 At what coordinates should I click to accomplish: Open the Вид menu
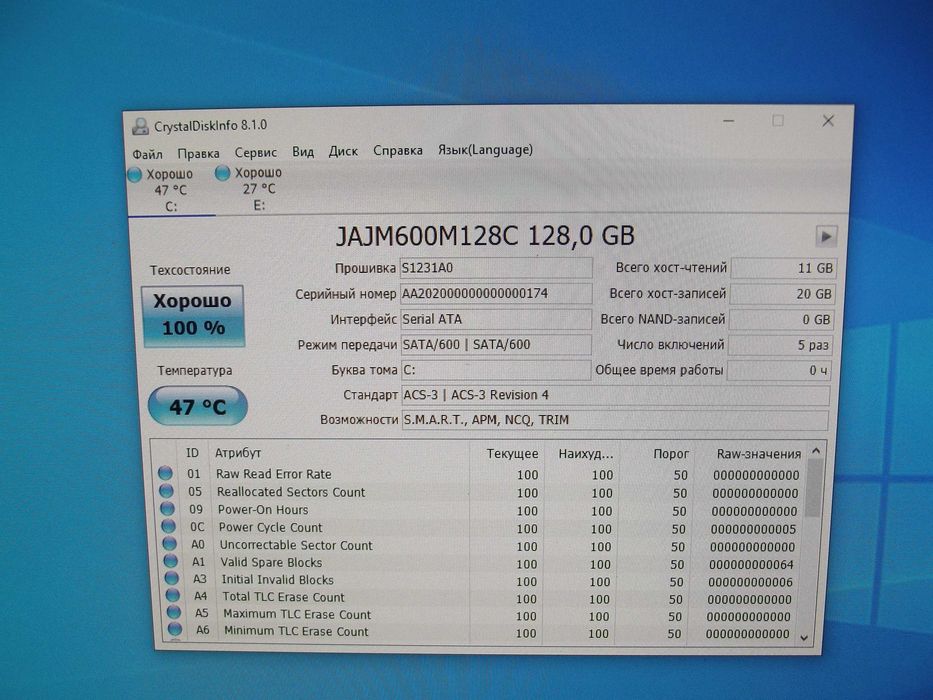pyautogui.click(x=303, y=152)
